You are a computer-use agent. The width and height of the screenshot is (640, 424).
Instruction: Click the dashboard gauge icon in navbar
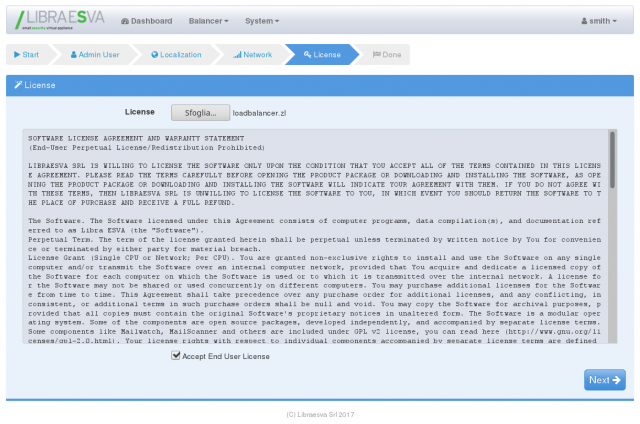click(x=125, y=21)
